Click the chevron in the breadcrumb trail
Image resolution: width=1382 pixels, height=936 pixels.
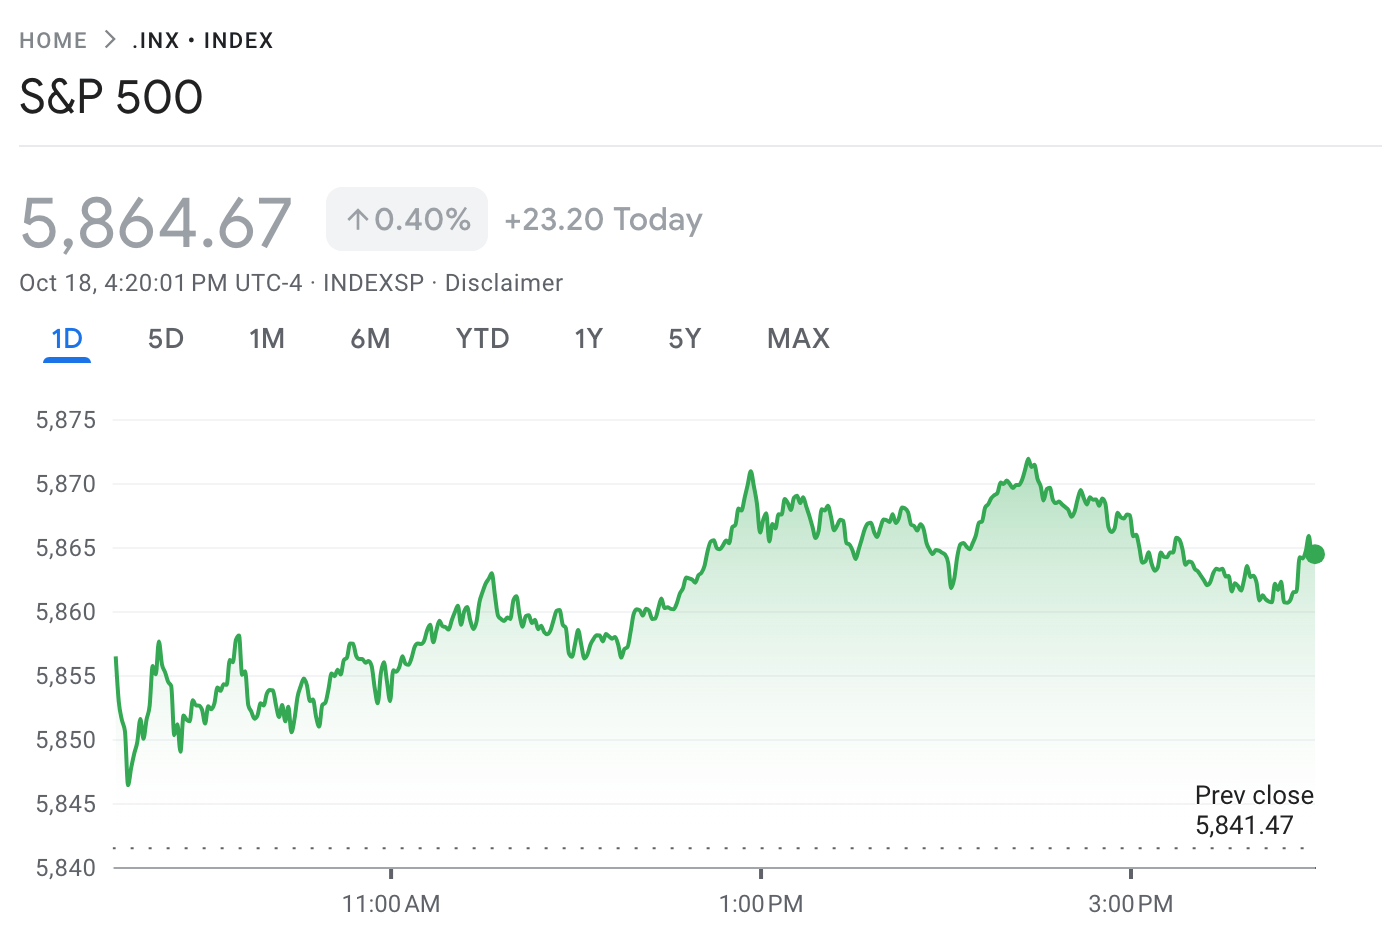tap(109, 39)
